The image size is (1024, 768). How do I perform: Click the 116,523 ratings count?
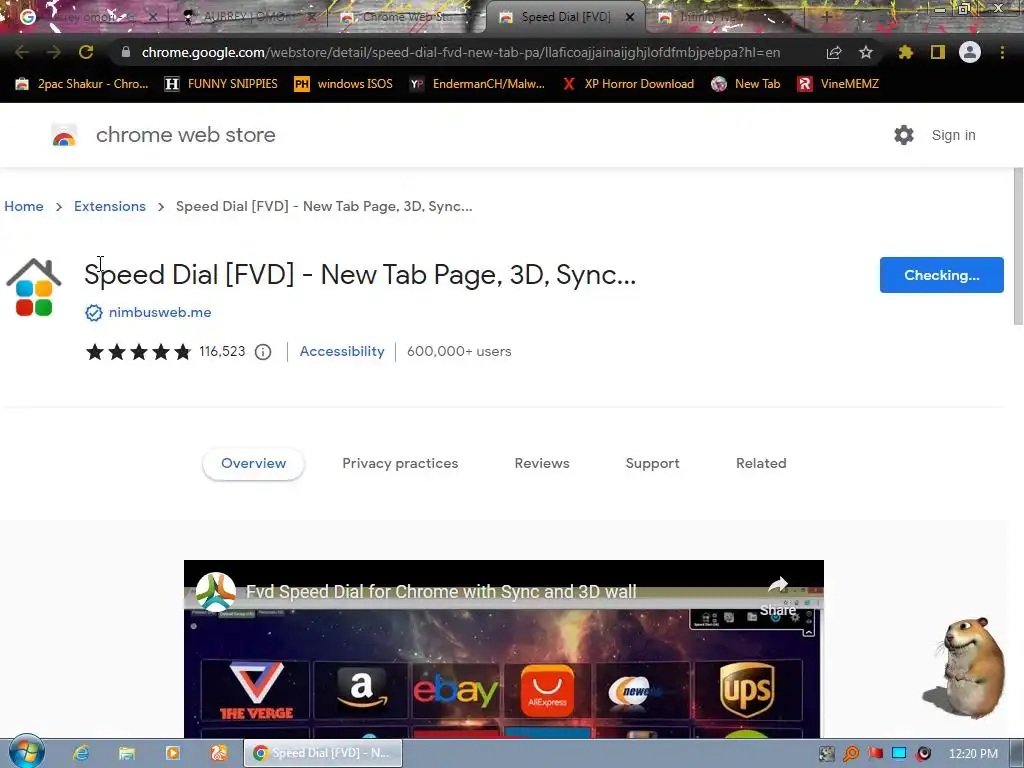pyautogui.click(x=222, y=351)
